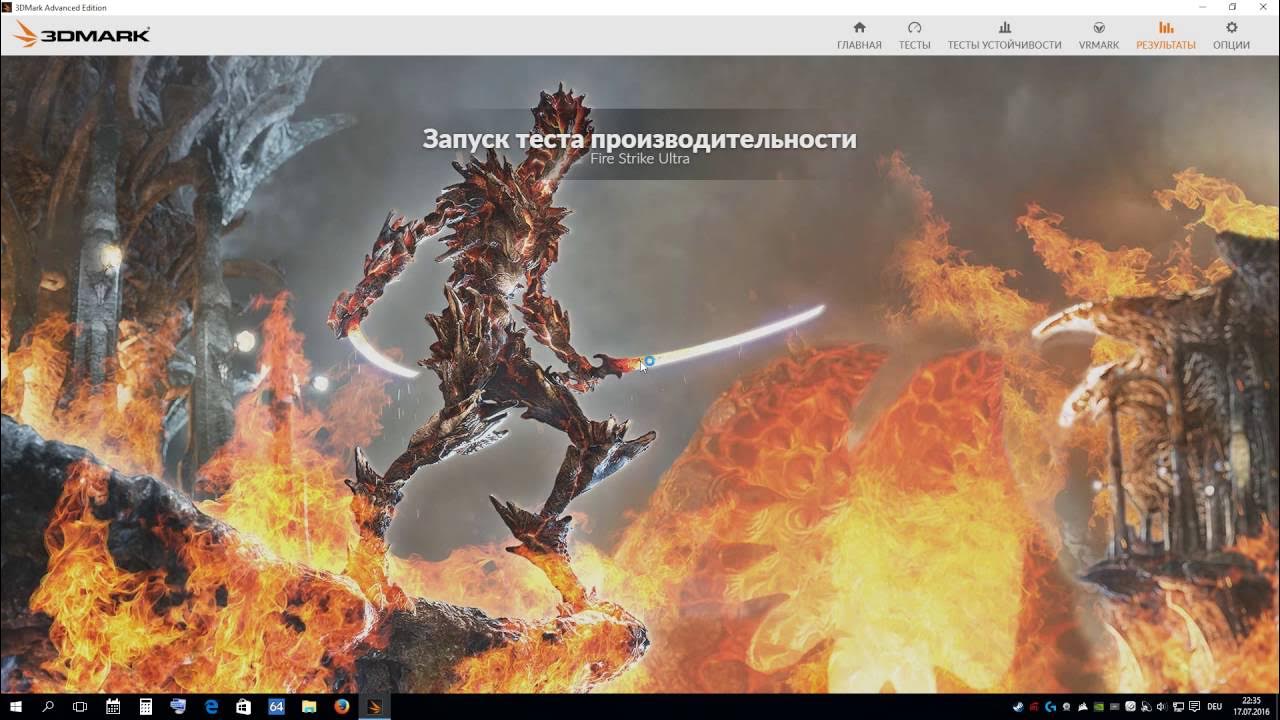Click the MSI tray icon
This screenshot has height=720, width=1280.
click(x=1034, y=706)
